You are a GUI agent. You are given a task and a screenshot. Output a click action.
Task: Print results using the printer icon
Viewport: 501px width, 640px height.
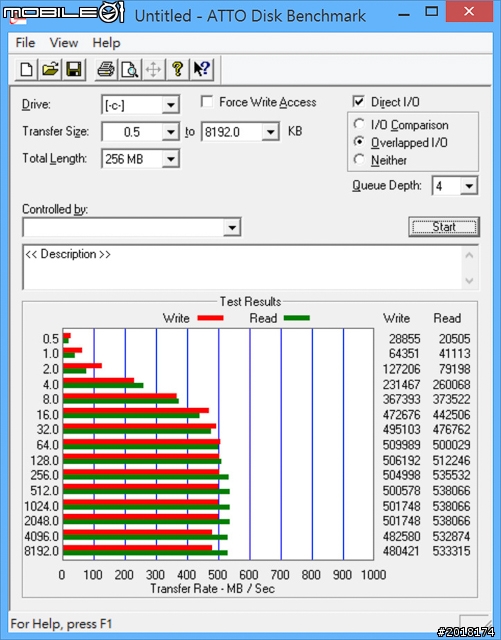click(106, 69)
